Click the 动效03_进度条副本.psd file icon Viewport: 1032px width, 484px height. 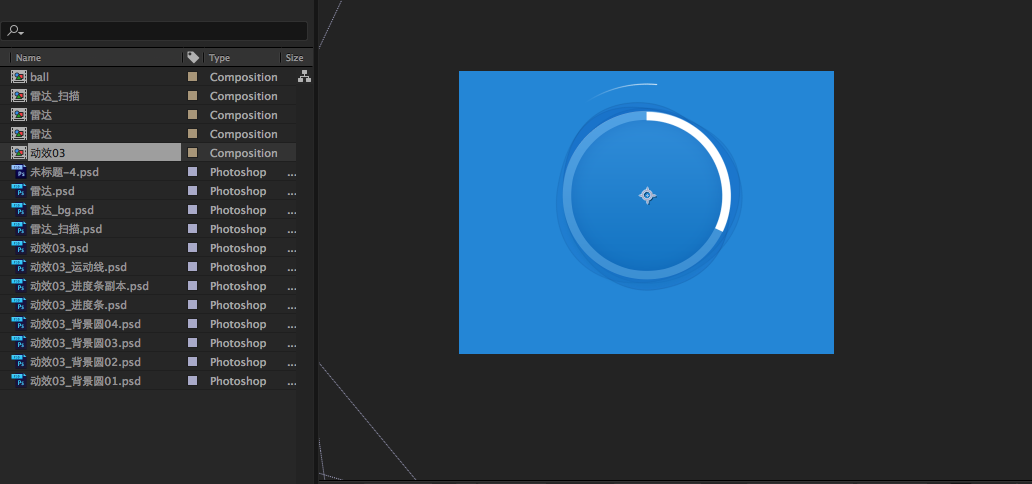click(x=18, y=286)
